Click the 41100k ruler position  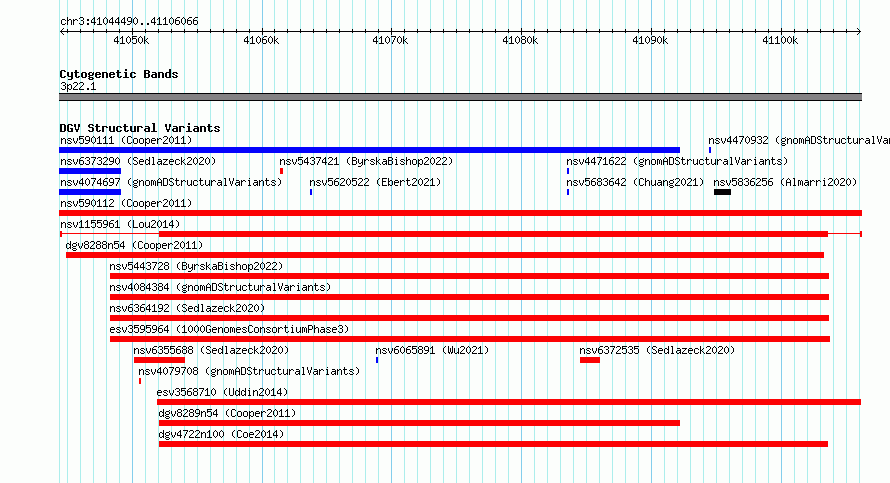tap(780, 40)
